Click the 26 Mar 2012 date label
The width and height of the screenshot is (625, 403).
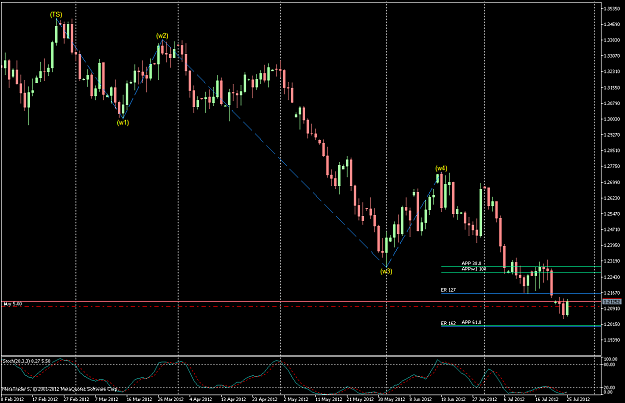171,399
